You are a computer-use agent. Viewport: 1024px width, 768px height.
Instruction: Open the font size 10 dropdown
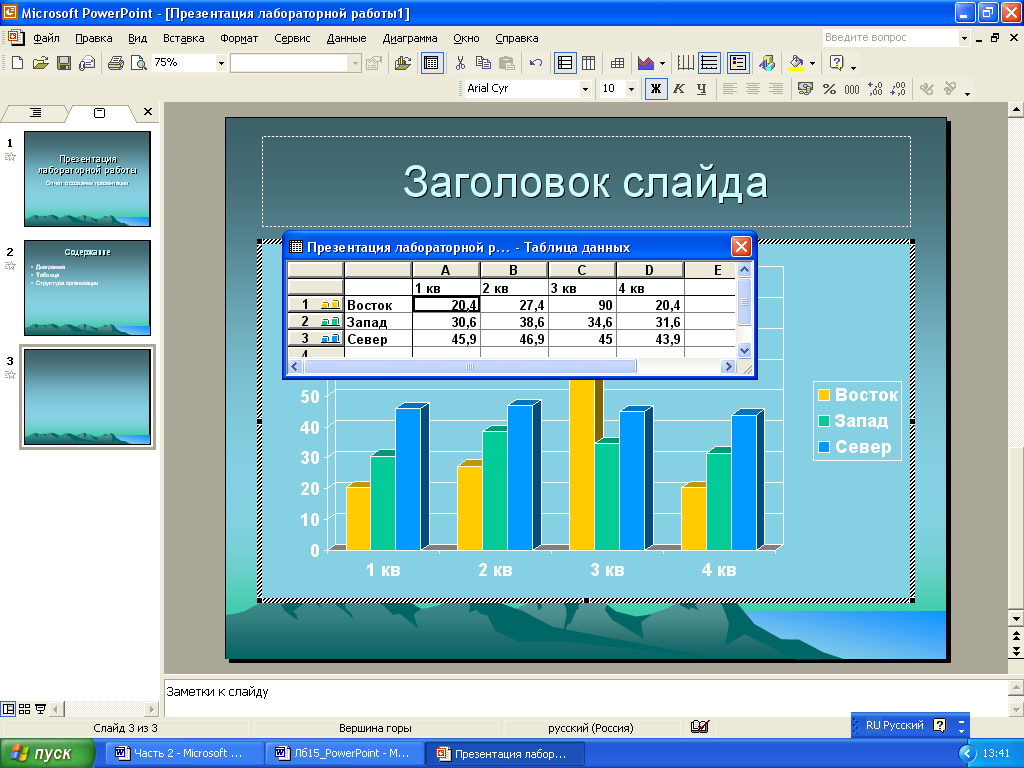[x=631, y=89]
